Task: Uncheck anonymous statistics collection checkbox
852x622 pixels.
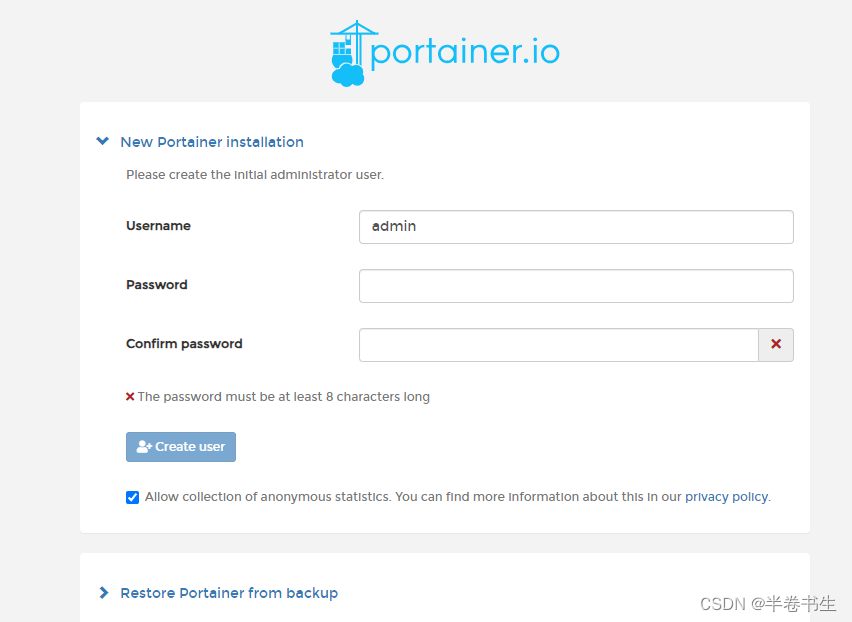Action: (132, 497)
